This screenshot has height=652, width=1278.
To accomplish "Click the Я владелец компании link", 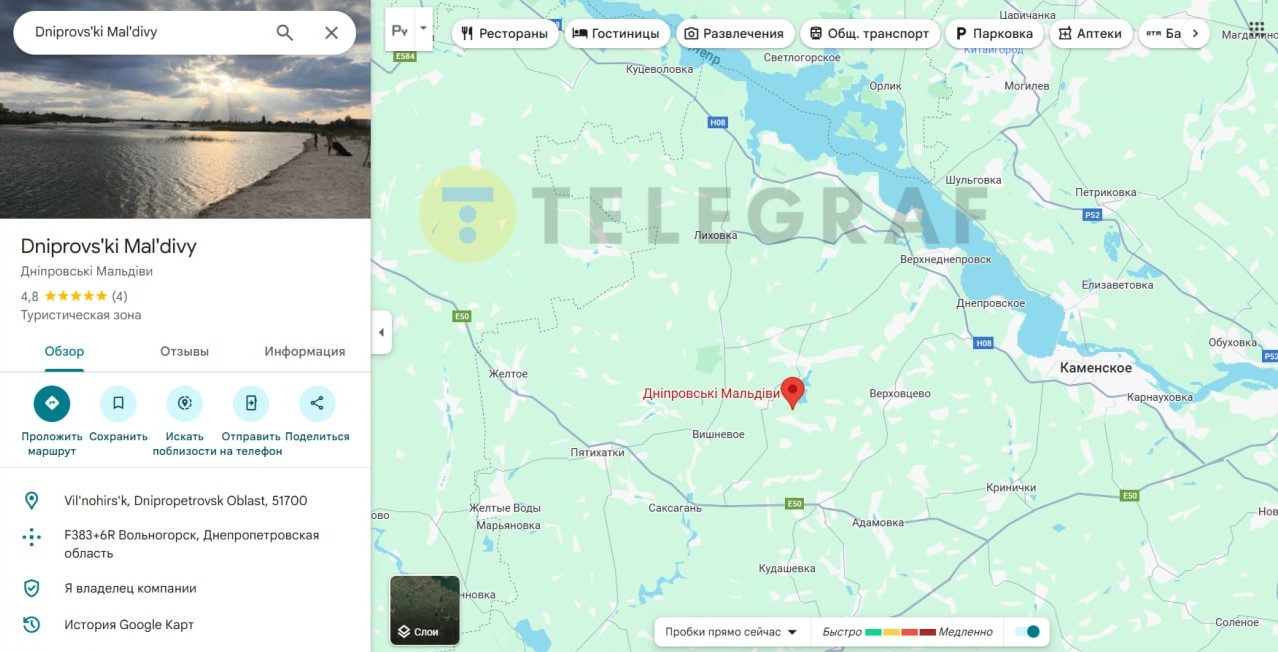I will 130,589.
